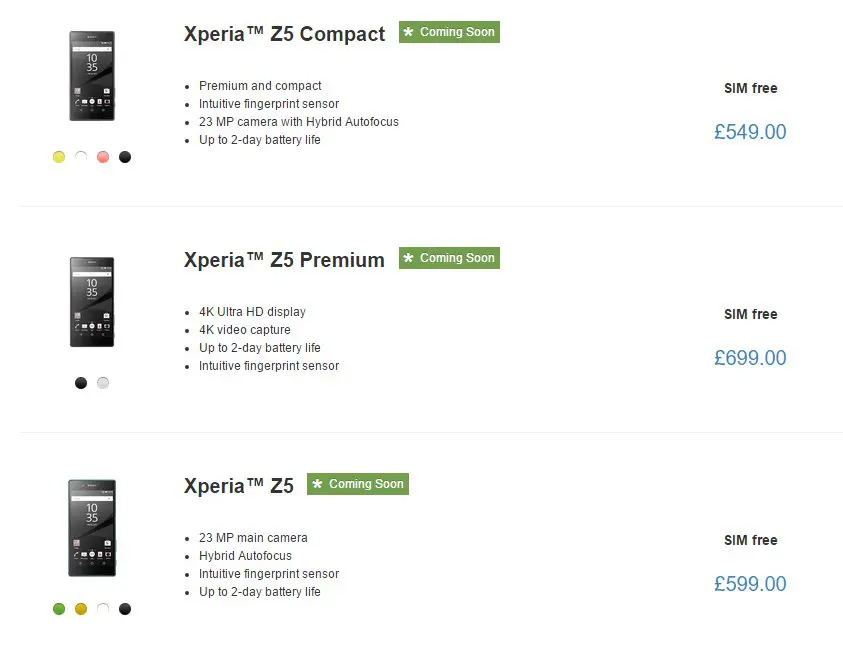Click the £699.00 SIM free price
This screenshot has width=843, height=655.
click(750, 358)
